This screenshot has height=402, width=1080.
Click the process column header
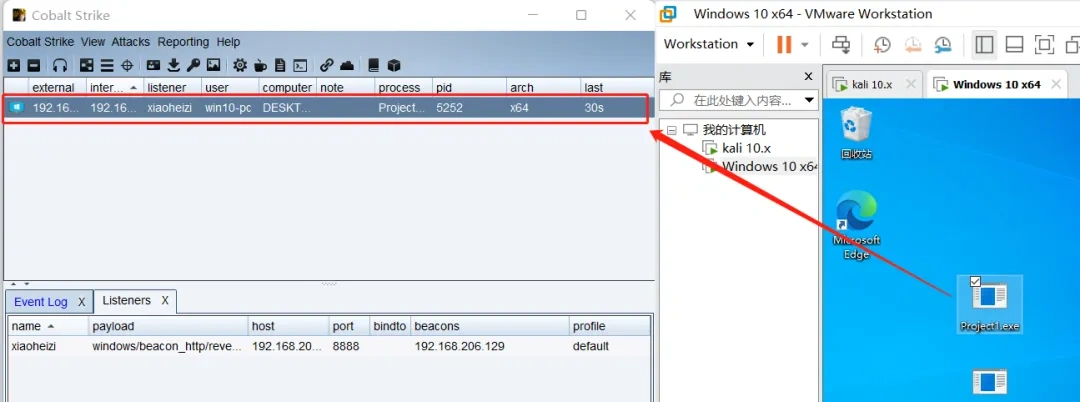coord(404,87)
